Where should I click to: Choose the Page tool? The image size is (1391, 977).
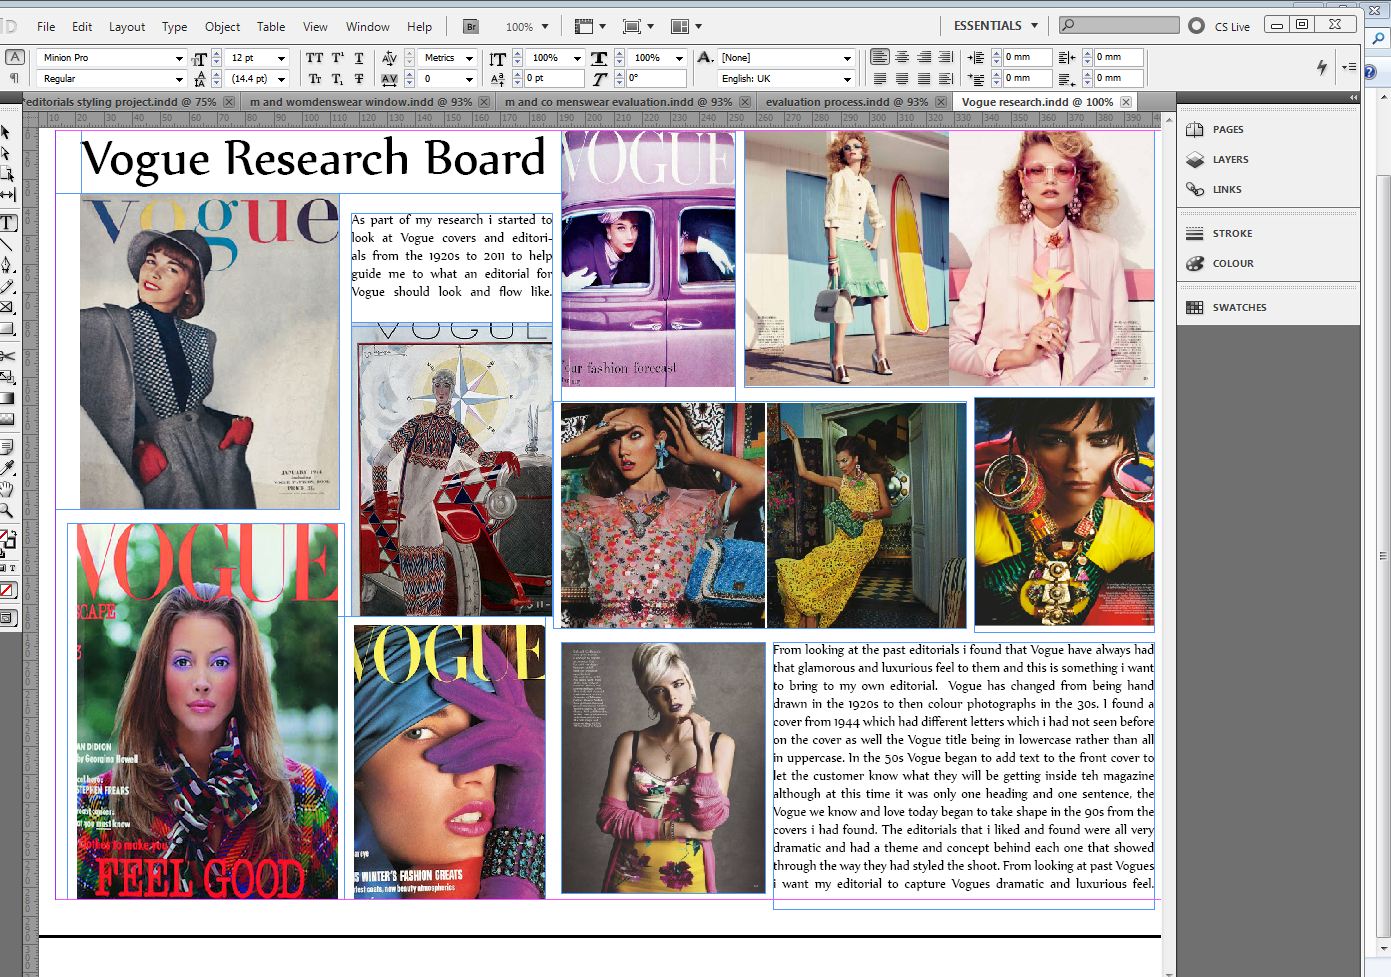point(6,174)
